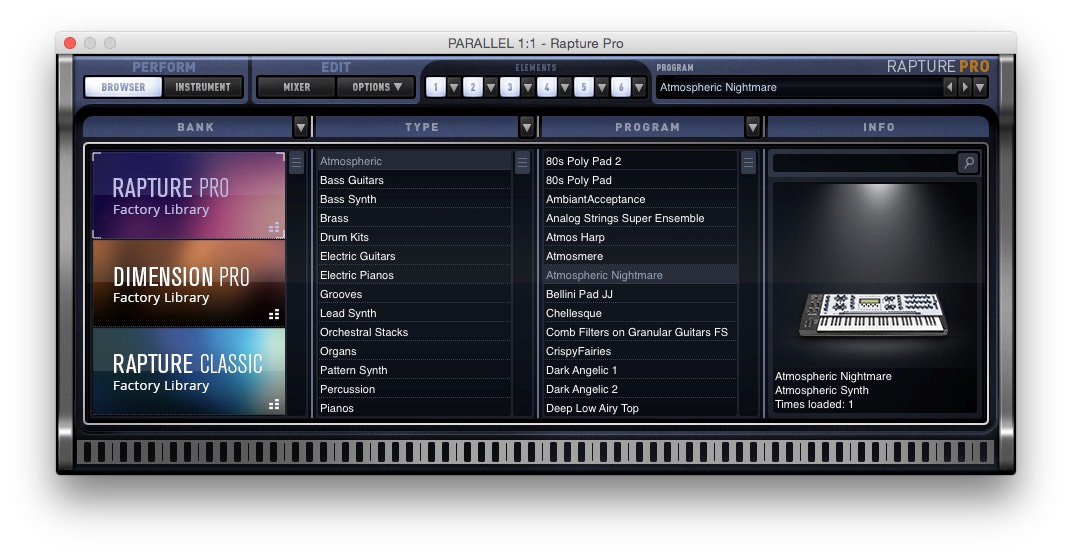Image resolution: width=1072 pixels, height=555 pixels.
Task: Open the dropdown arrow for element 3
Action: tap(528, 87)
